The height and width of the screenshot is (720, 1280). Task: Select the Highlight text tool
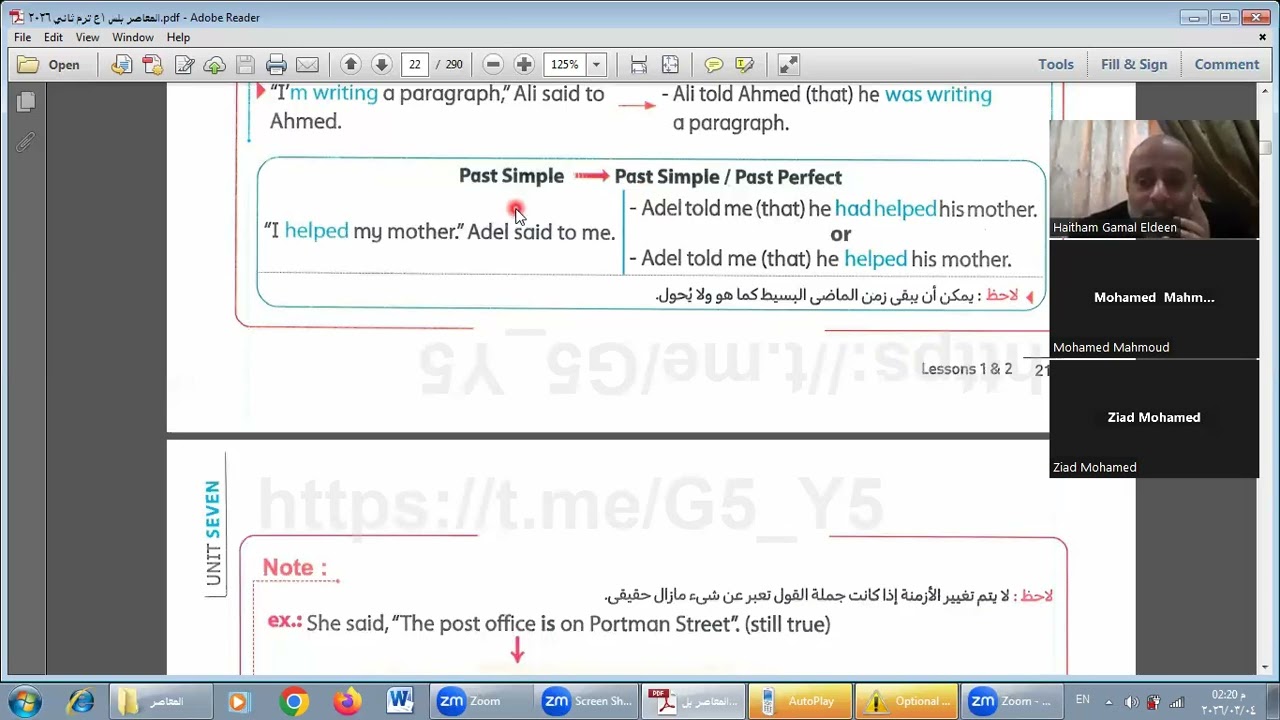click(x=744, y=65)
